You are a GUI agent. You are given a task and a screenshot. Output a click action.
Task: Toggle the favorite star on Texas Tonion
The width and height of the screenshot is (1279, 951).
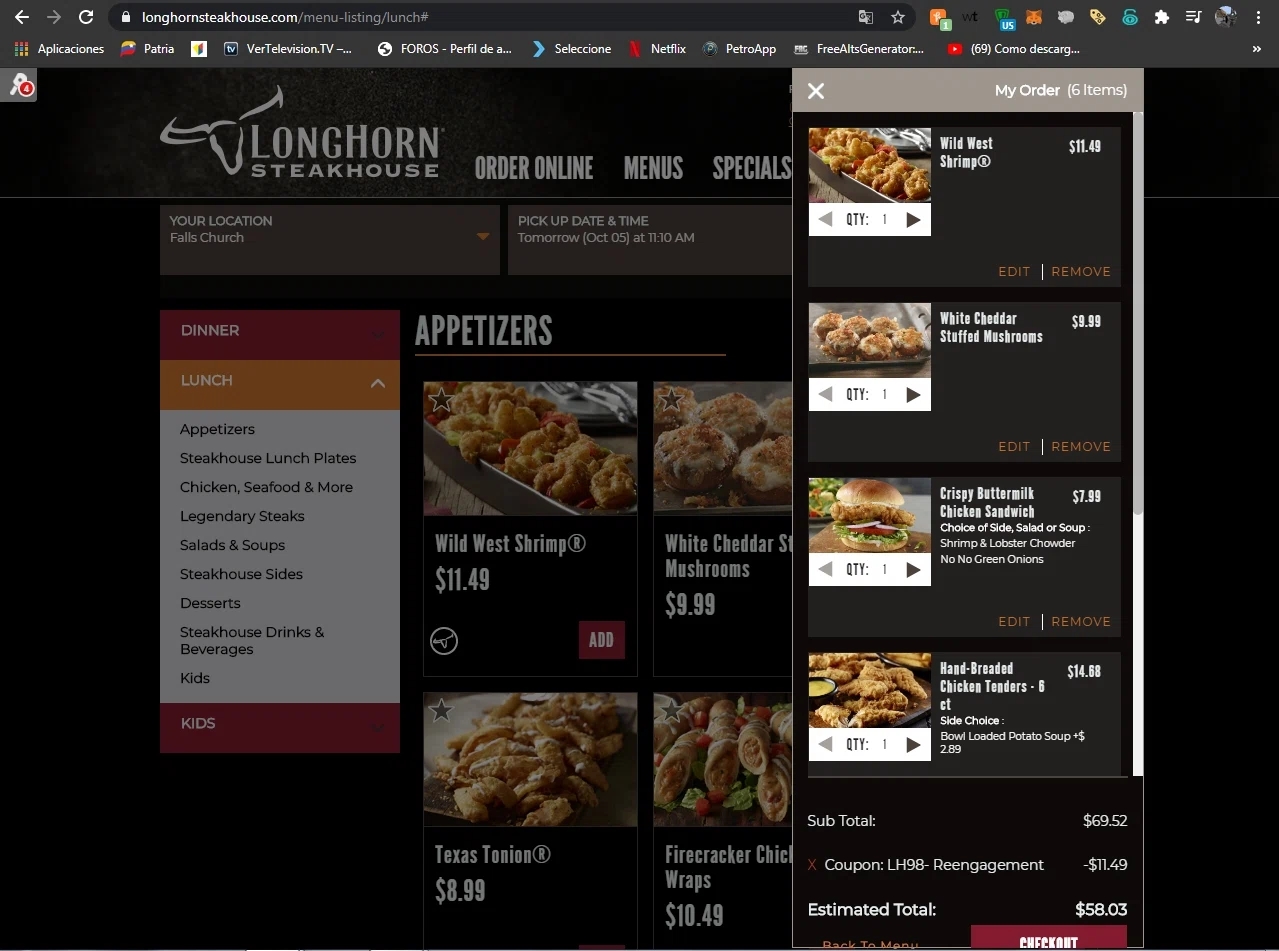pos(442,710)
